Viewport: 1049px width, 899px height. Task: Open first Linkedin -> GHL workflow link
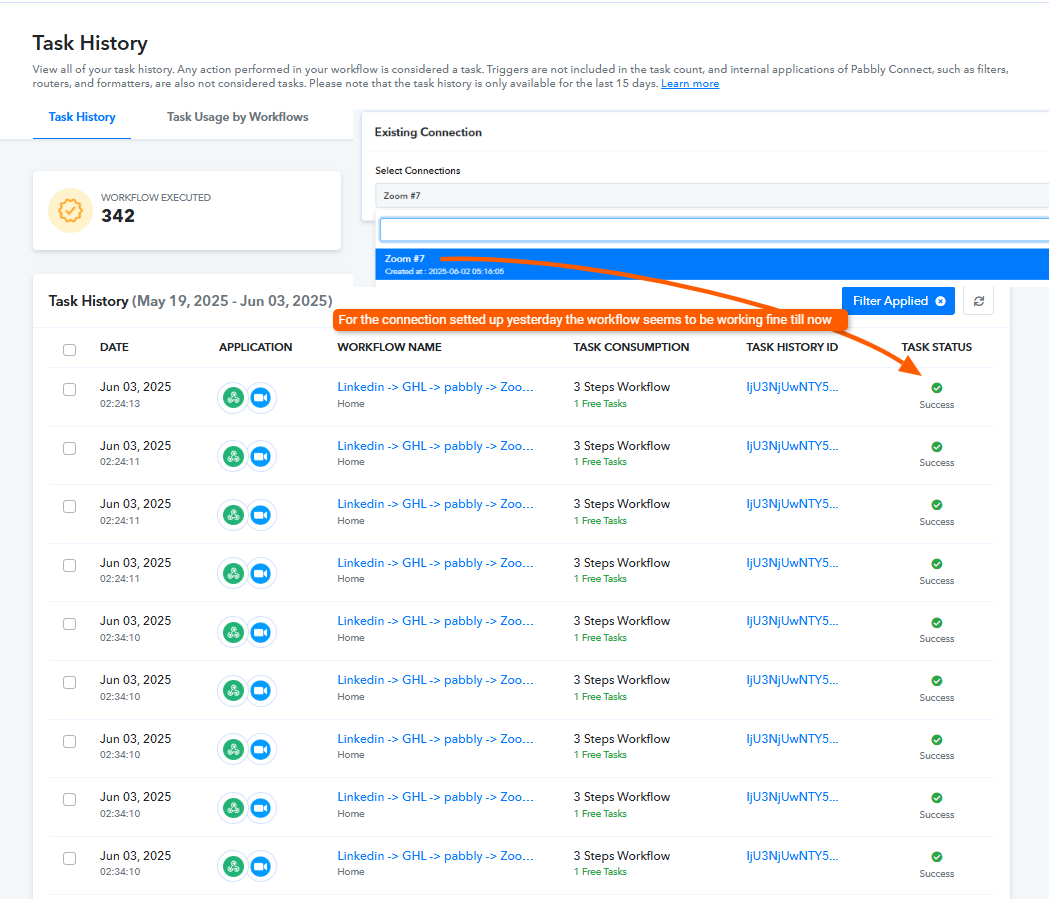(x=435, y=387)
